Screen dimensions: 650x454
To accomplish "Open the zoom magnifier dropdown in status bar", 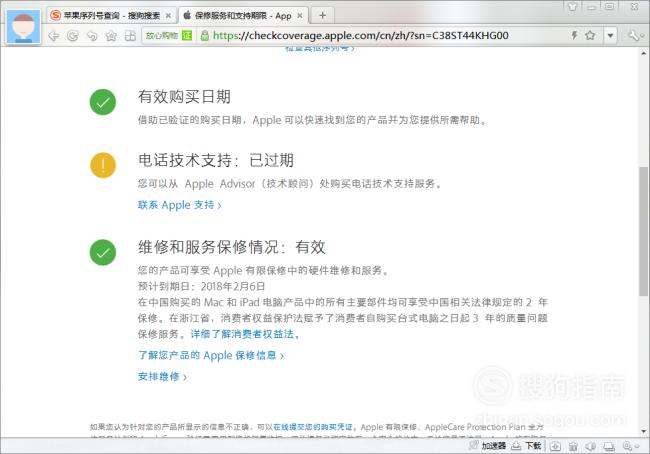I will coord(631,446).
